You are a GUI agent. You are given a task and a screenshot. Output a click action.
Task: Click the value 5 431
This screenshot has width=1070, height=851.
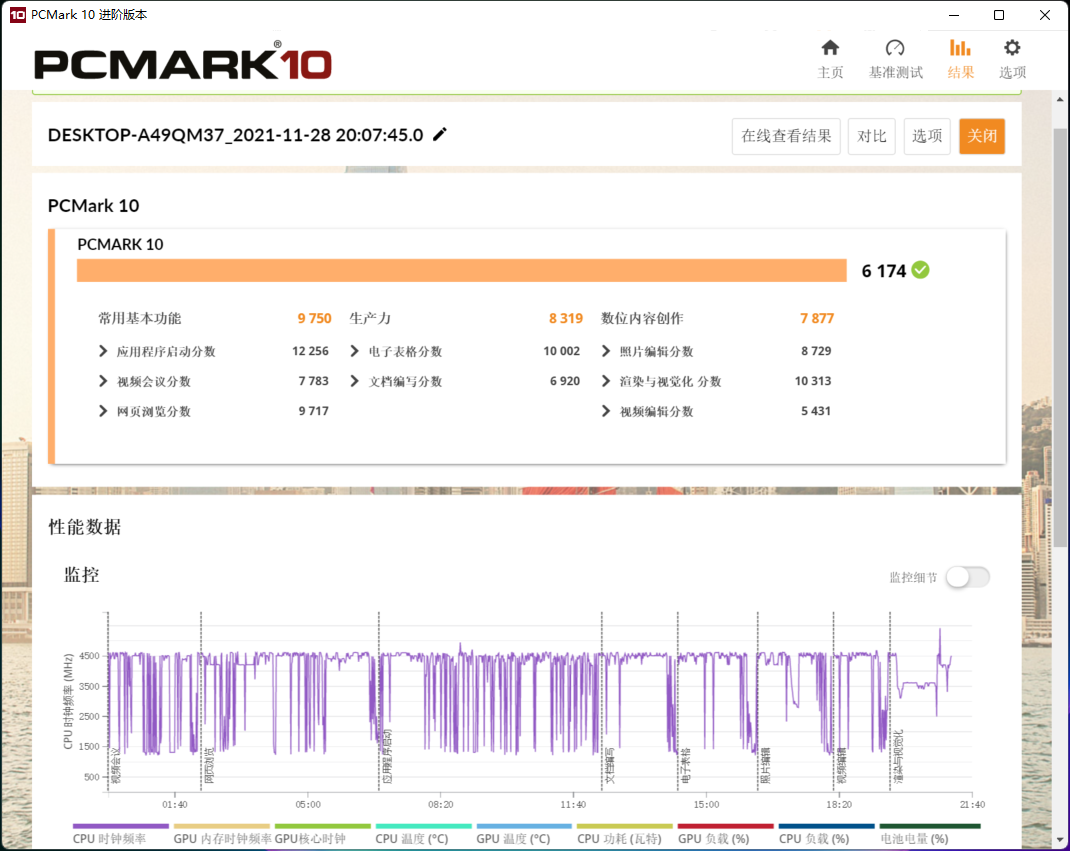(x=816, y=411)
